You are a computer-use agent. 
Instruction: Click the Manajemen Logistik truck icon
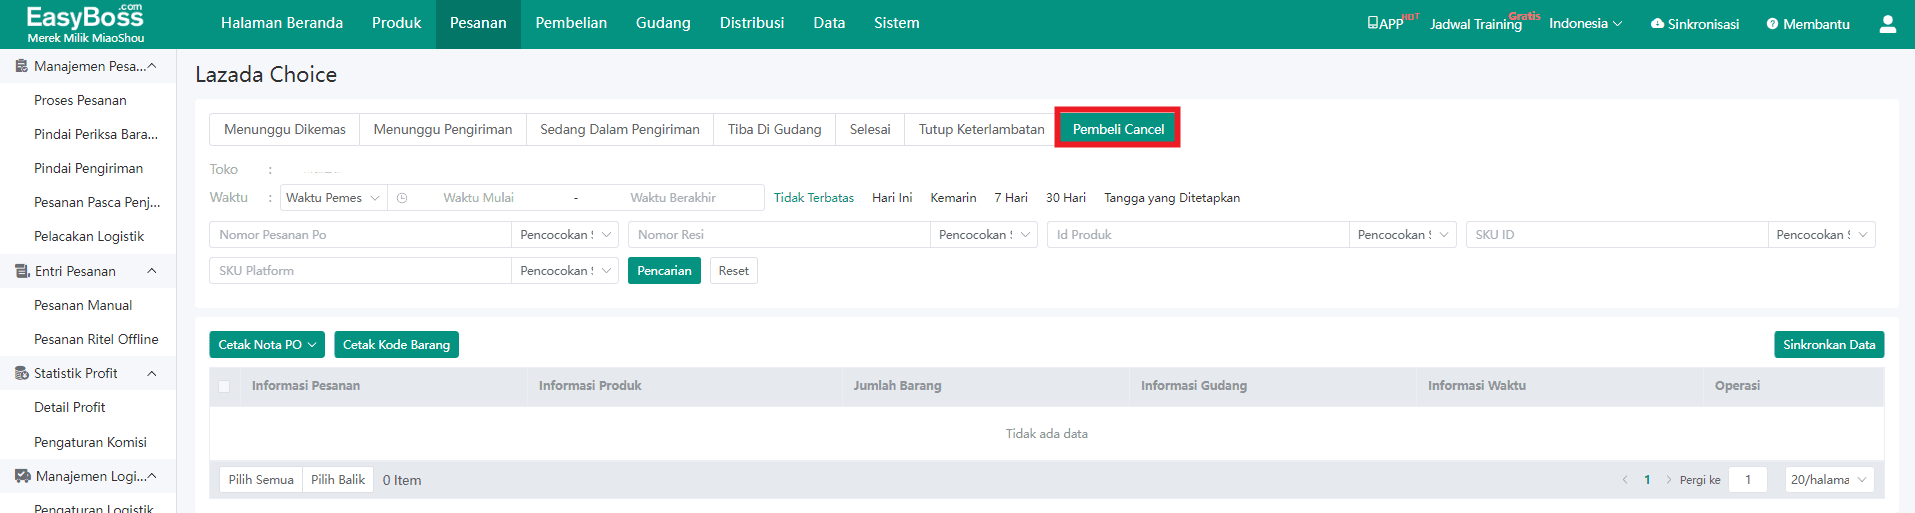pos(22,476)
